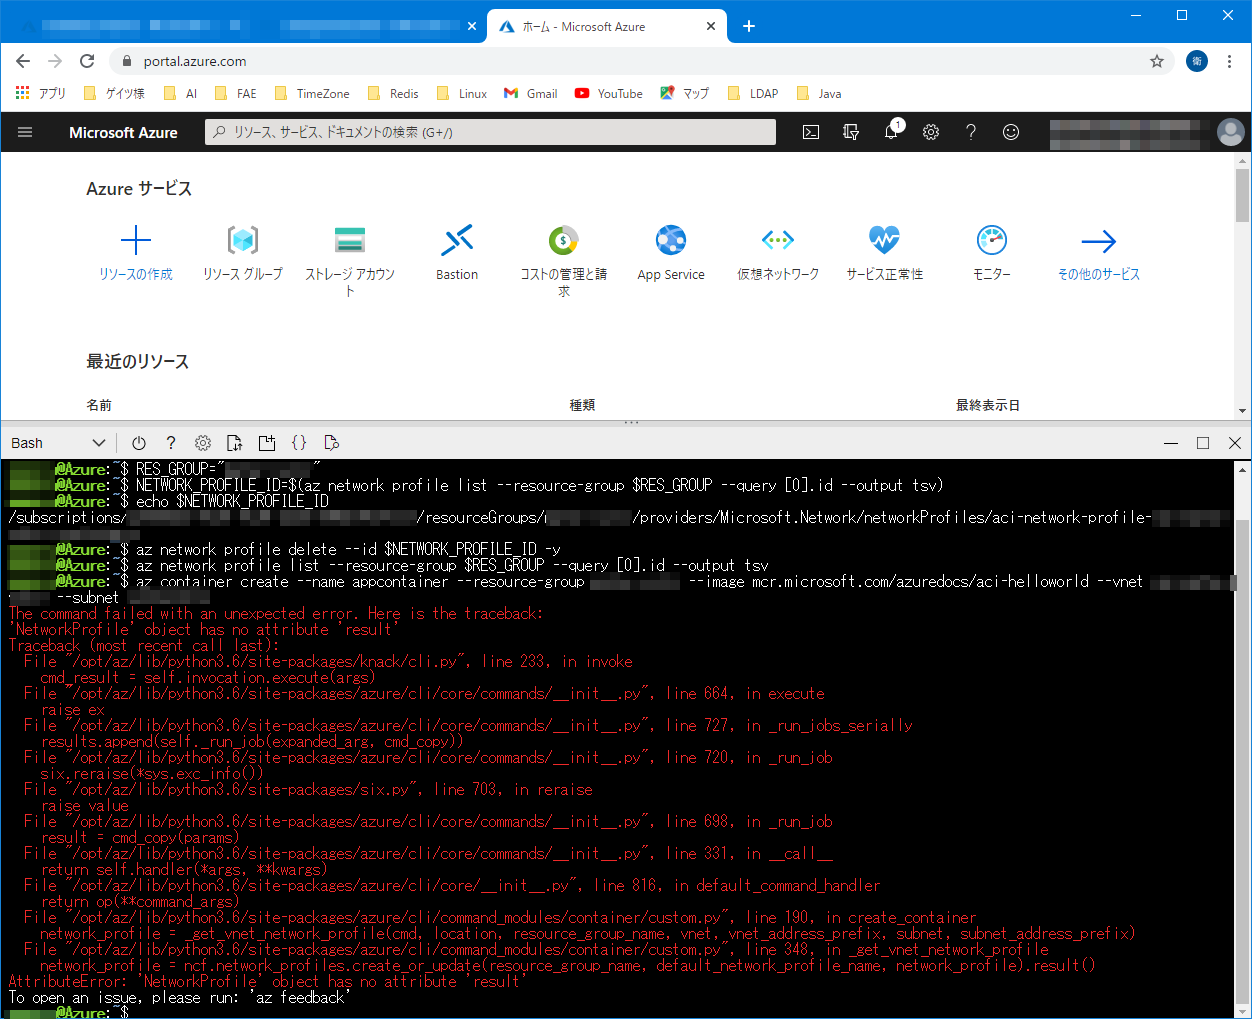
Task: Restart Cloud Shell via the power icon
Action: 138,442
